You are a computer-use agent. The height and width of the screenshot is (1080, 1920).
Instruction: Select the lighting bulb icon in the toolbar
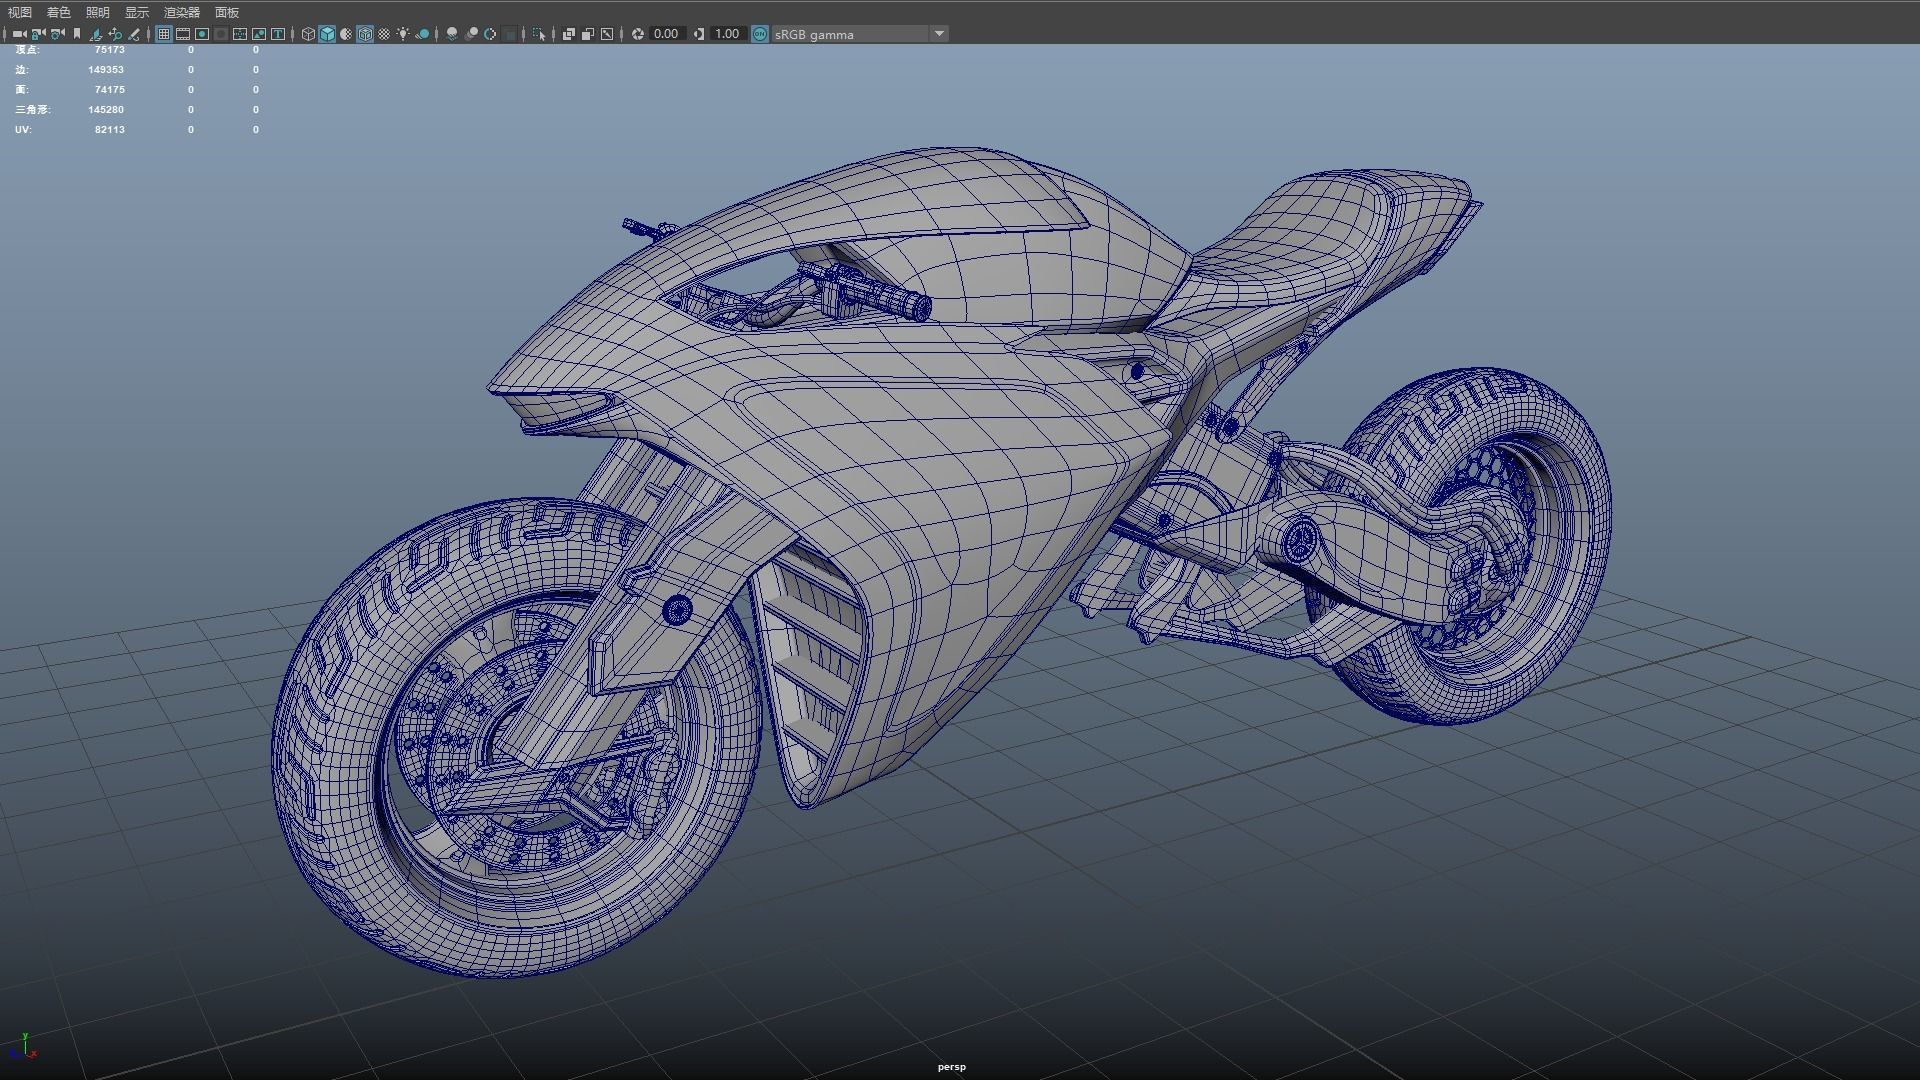pyautogui.click(x=403, y=33)
